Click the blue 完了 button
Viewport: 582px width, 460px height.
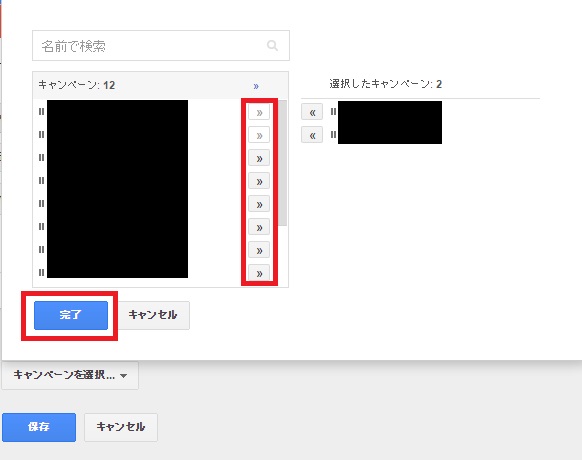[71, 315]
